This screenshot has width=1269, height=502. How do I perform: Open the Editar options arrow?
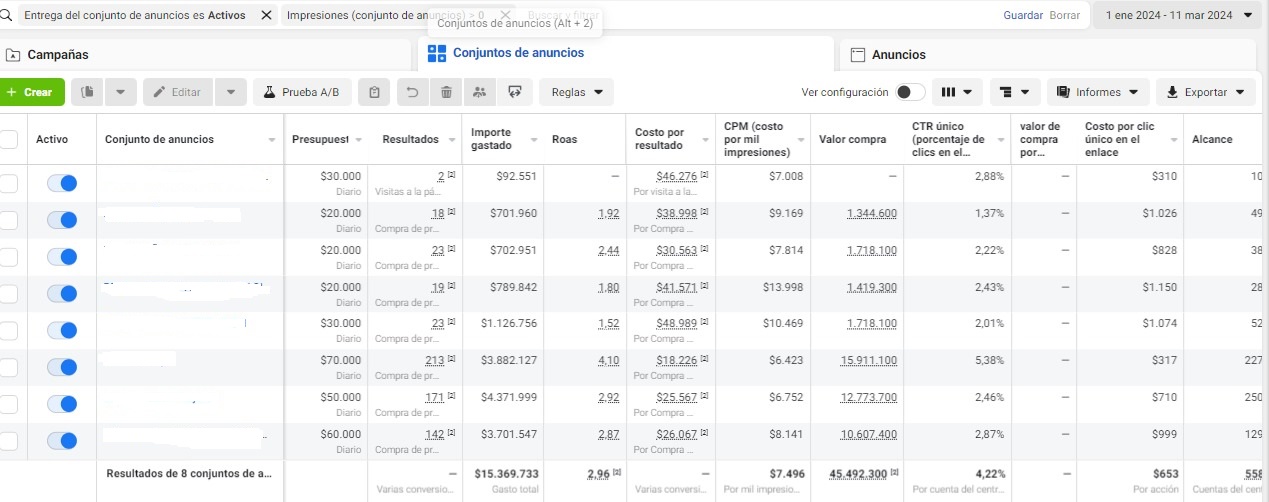pos(230,92)
